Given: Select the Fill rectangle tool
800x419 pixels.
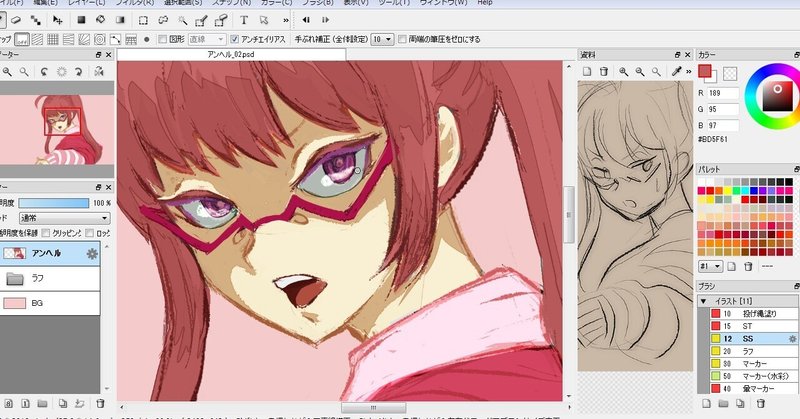Looking at the screenshot, I should pyautogui.click(x=81, y=20).
